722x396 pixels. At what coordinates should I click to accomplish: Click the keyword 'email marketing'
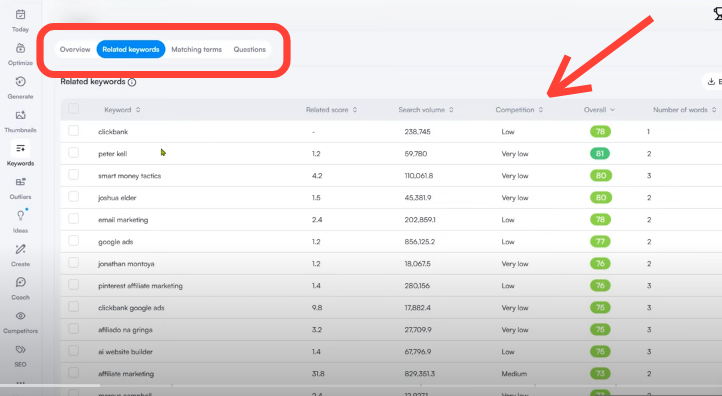pyautogui.click(x=123, y=220)
